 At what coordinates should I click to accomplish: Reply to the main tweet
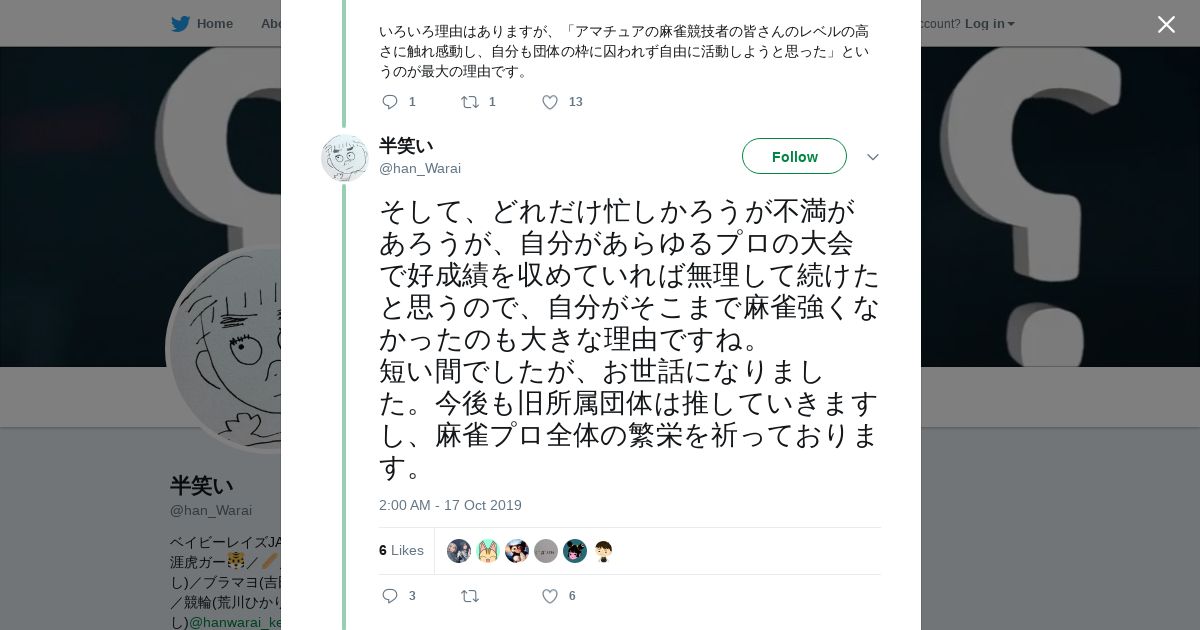[390, 596]
